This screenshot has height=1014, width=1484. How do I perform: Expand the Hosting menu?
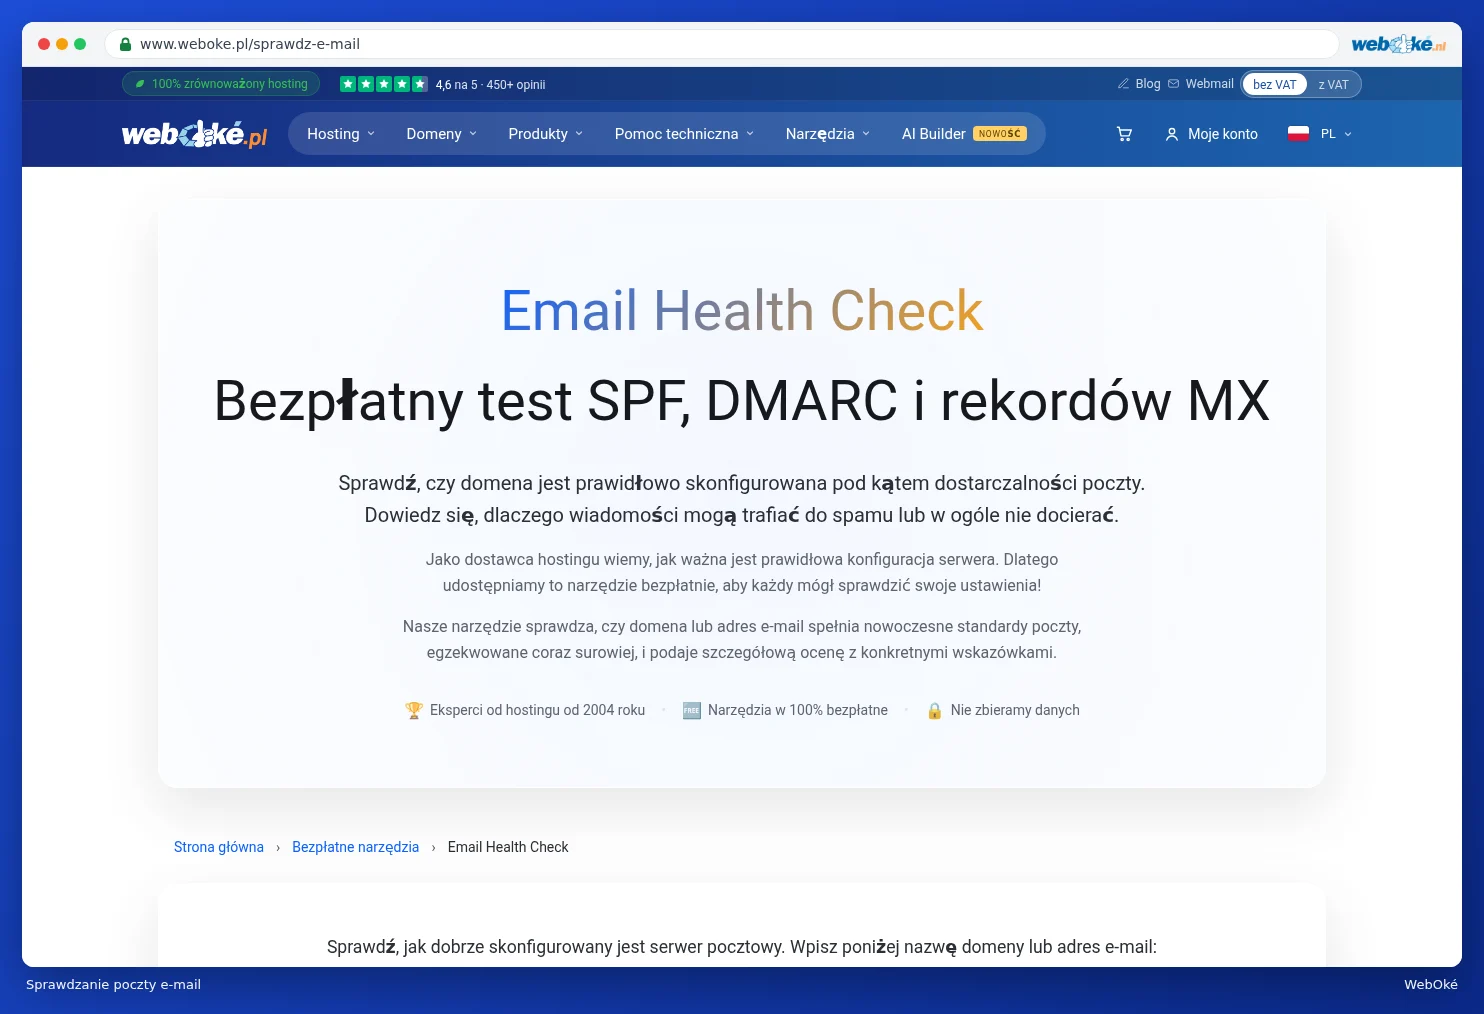pyautogui.click(x=341, y=134)
